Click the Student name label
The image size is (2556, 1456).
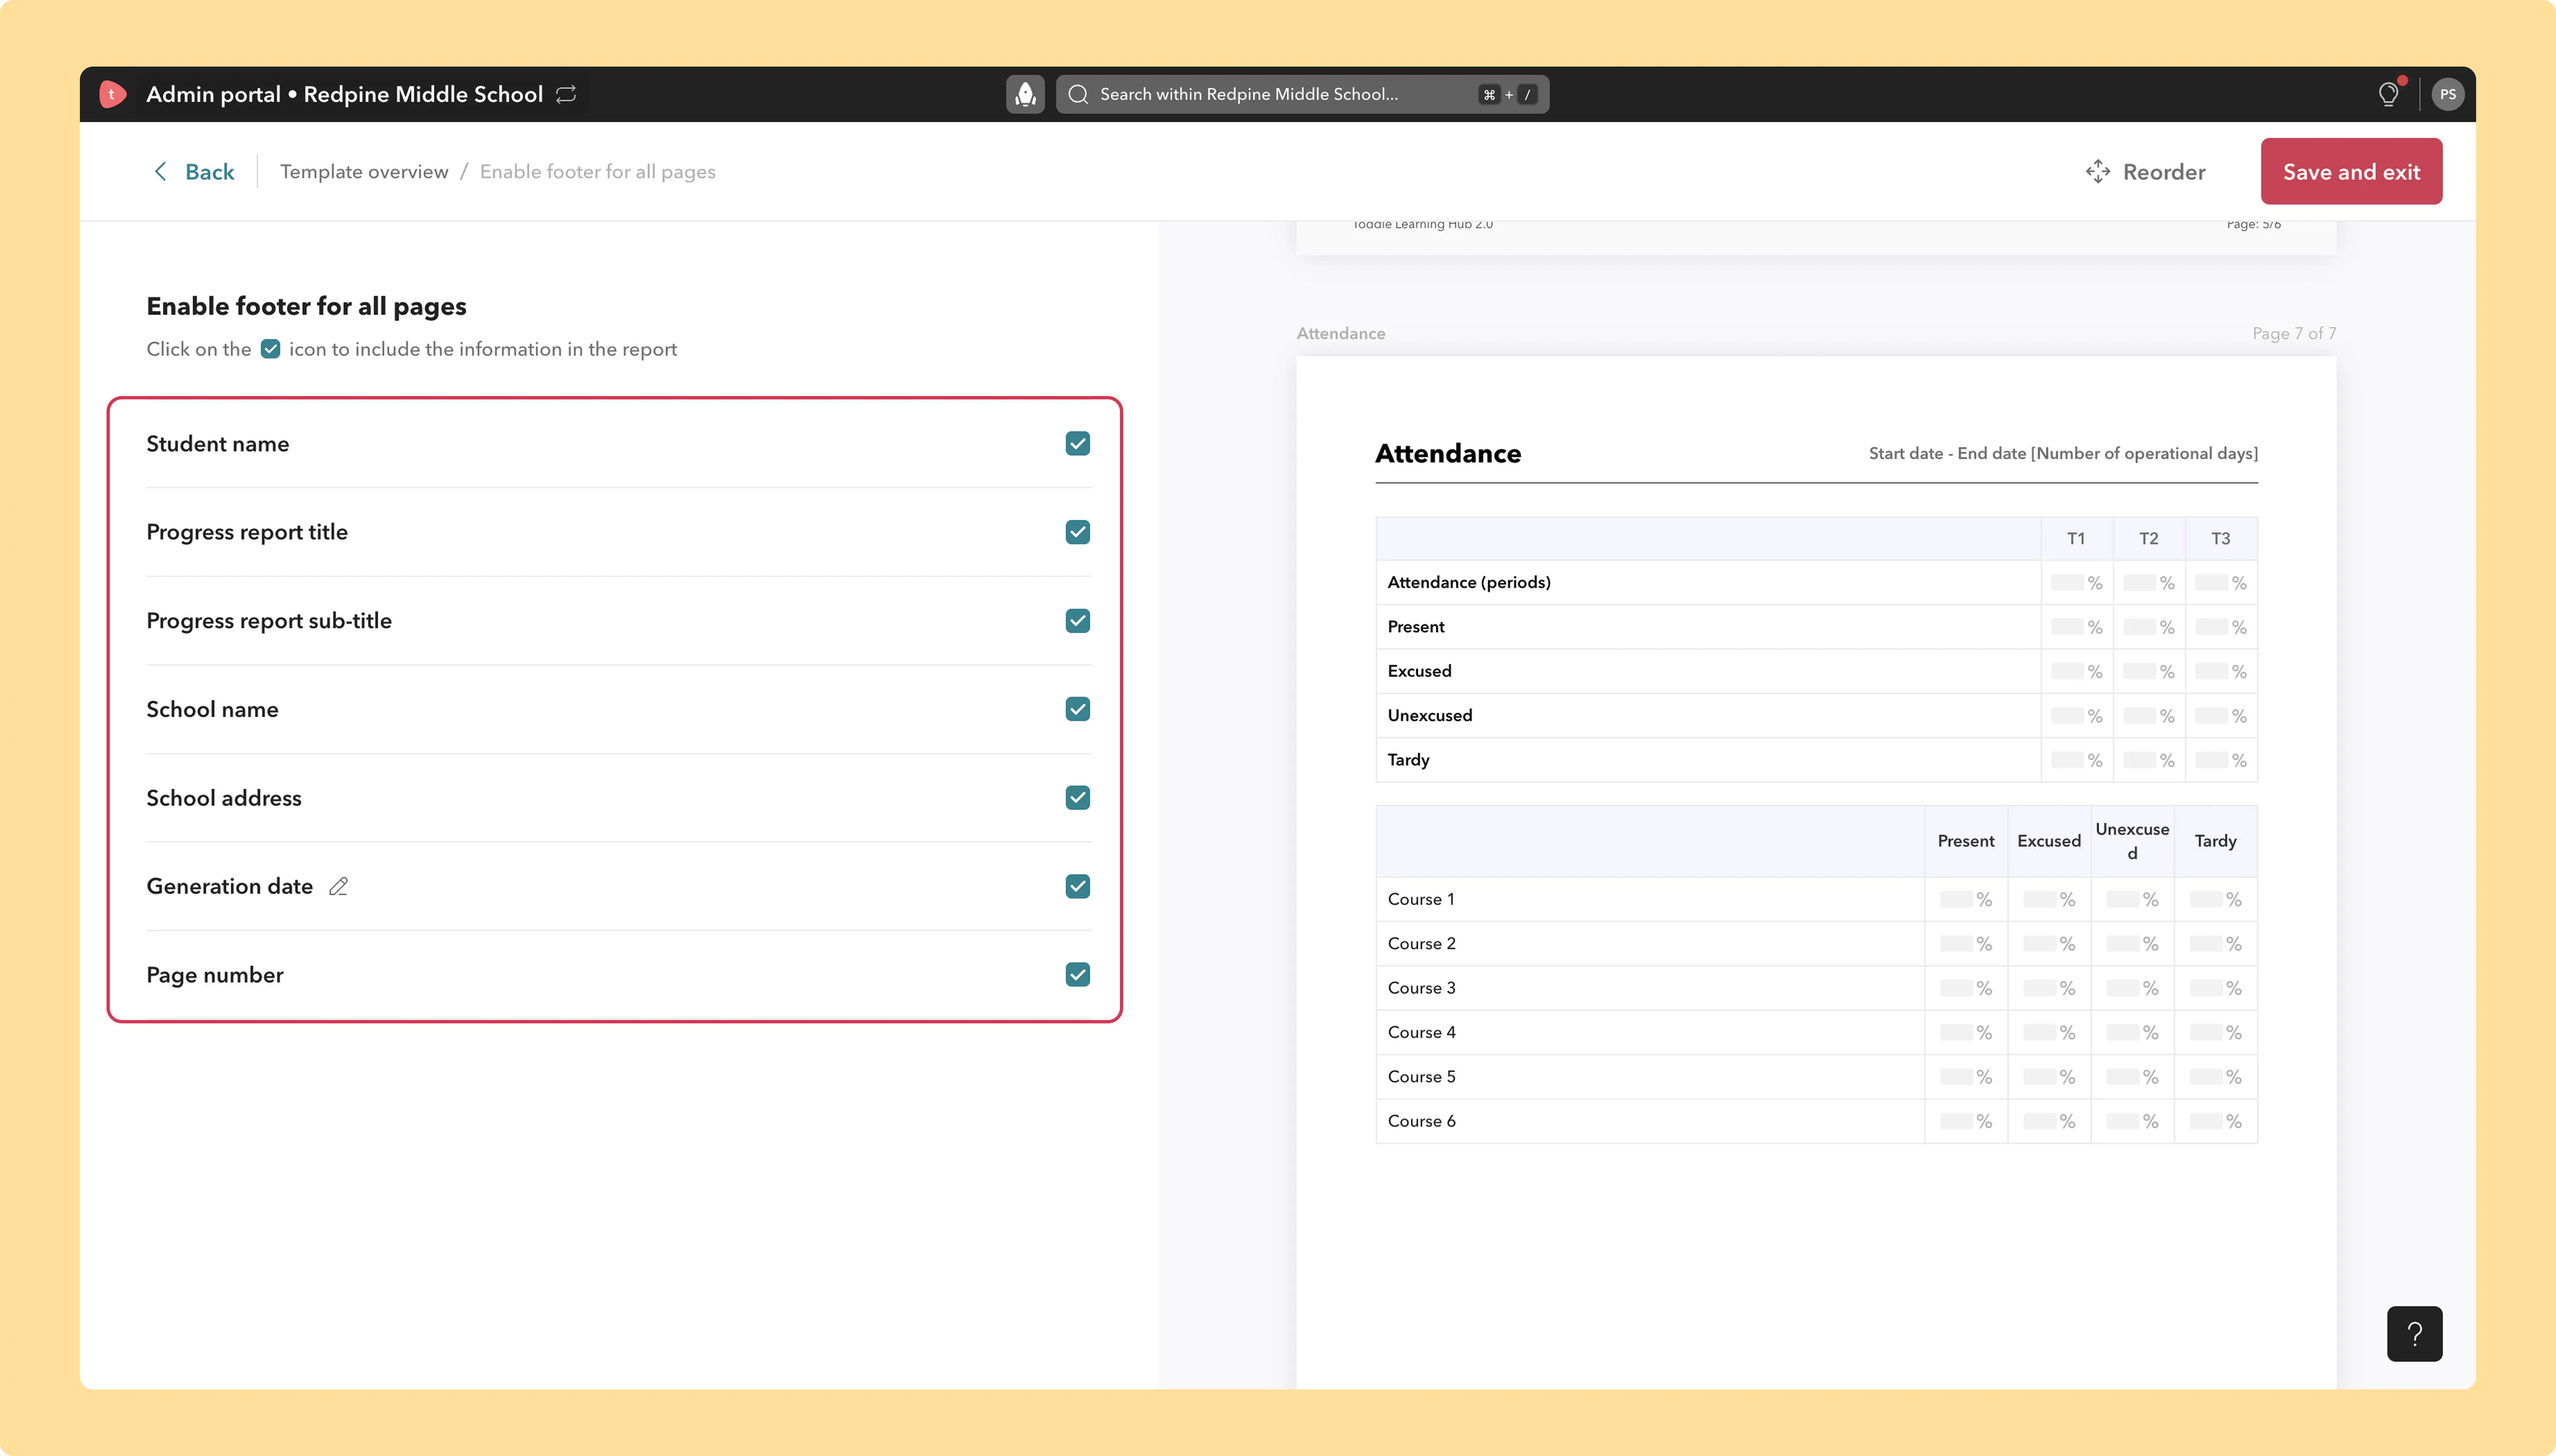click(218, 444)
